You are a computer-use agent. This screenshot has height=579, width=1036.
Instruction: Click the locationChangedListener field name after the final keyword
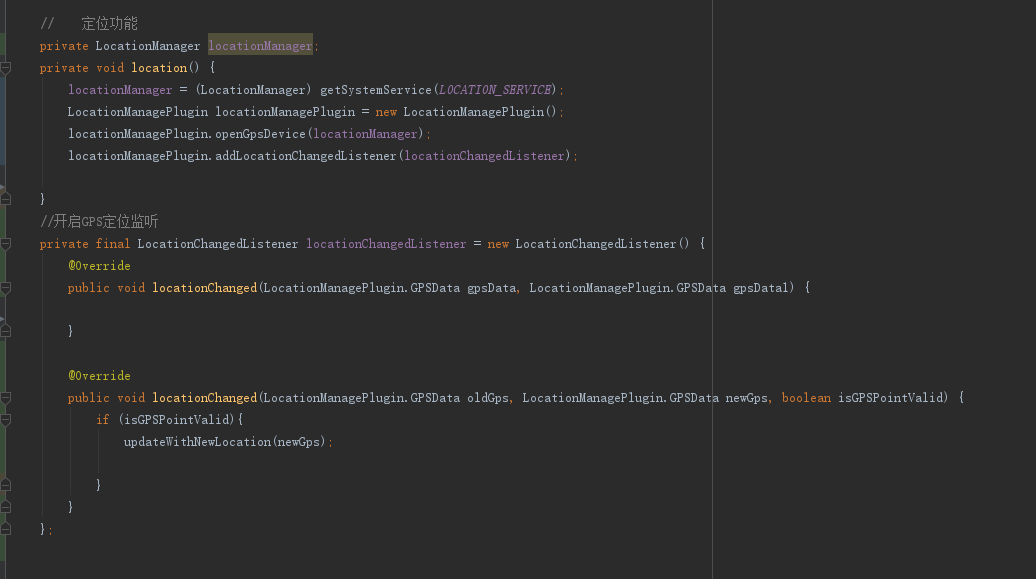point(386,244)
